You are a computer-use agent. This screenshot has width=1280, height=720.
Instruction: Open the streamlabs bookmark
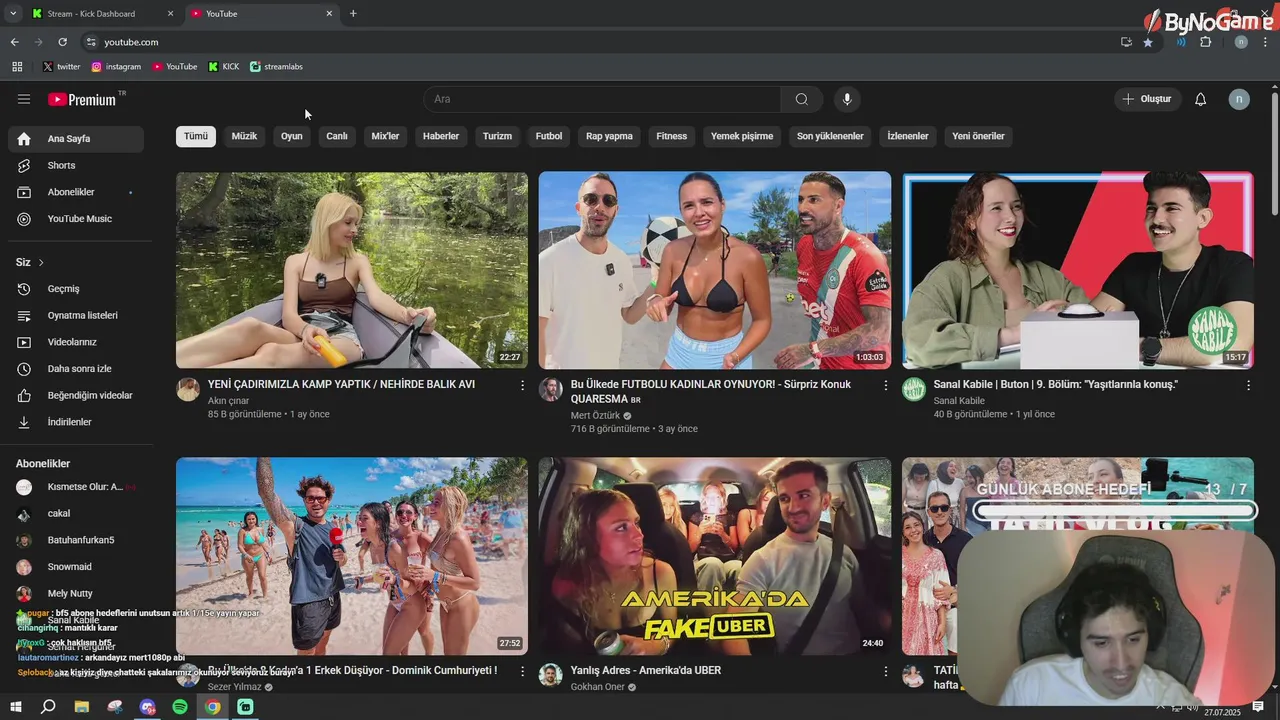(x=276, y=67)
